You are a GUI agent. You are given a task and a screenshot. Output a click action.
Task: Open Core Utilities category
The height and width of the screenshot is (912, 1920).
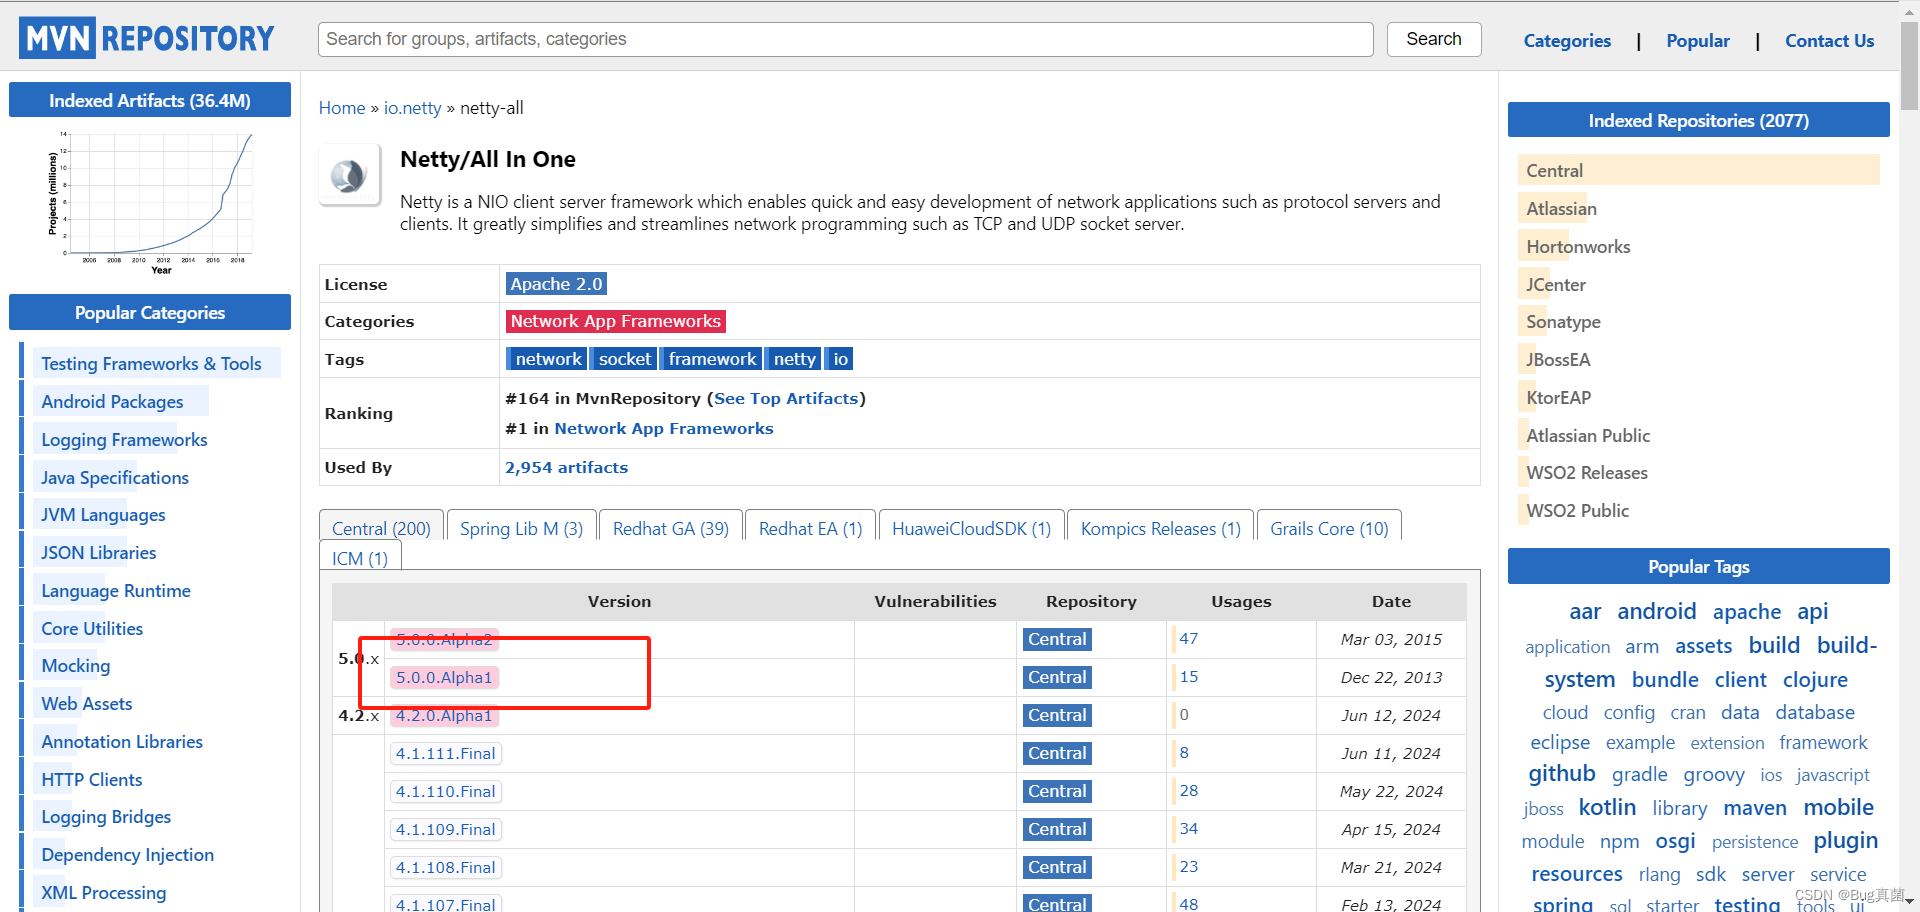(x=92, y=629)
